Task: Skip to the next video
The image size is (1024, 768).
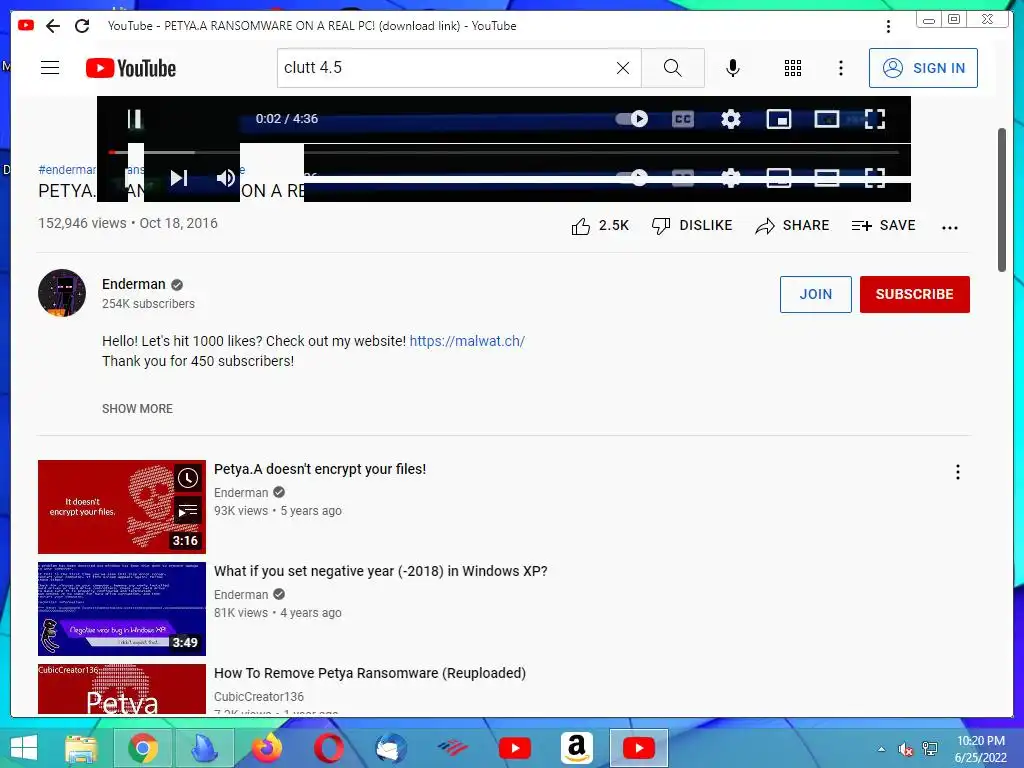Action: (x=179, y=178)
